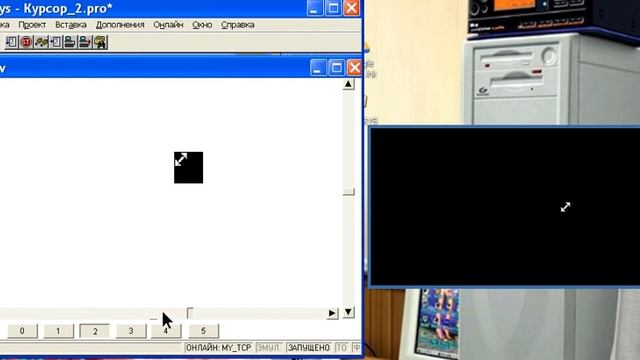Click the black square in the visualization

[188, 168]
